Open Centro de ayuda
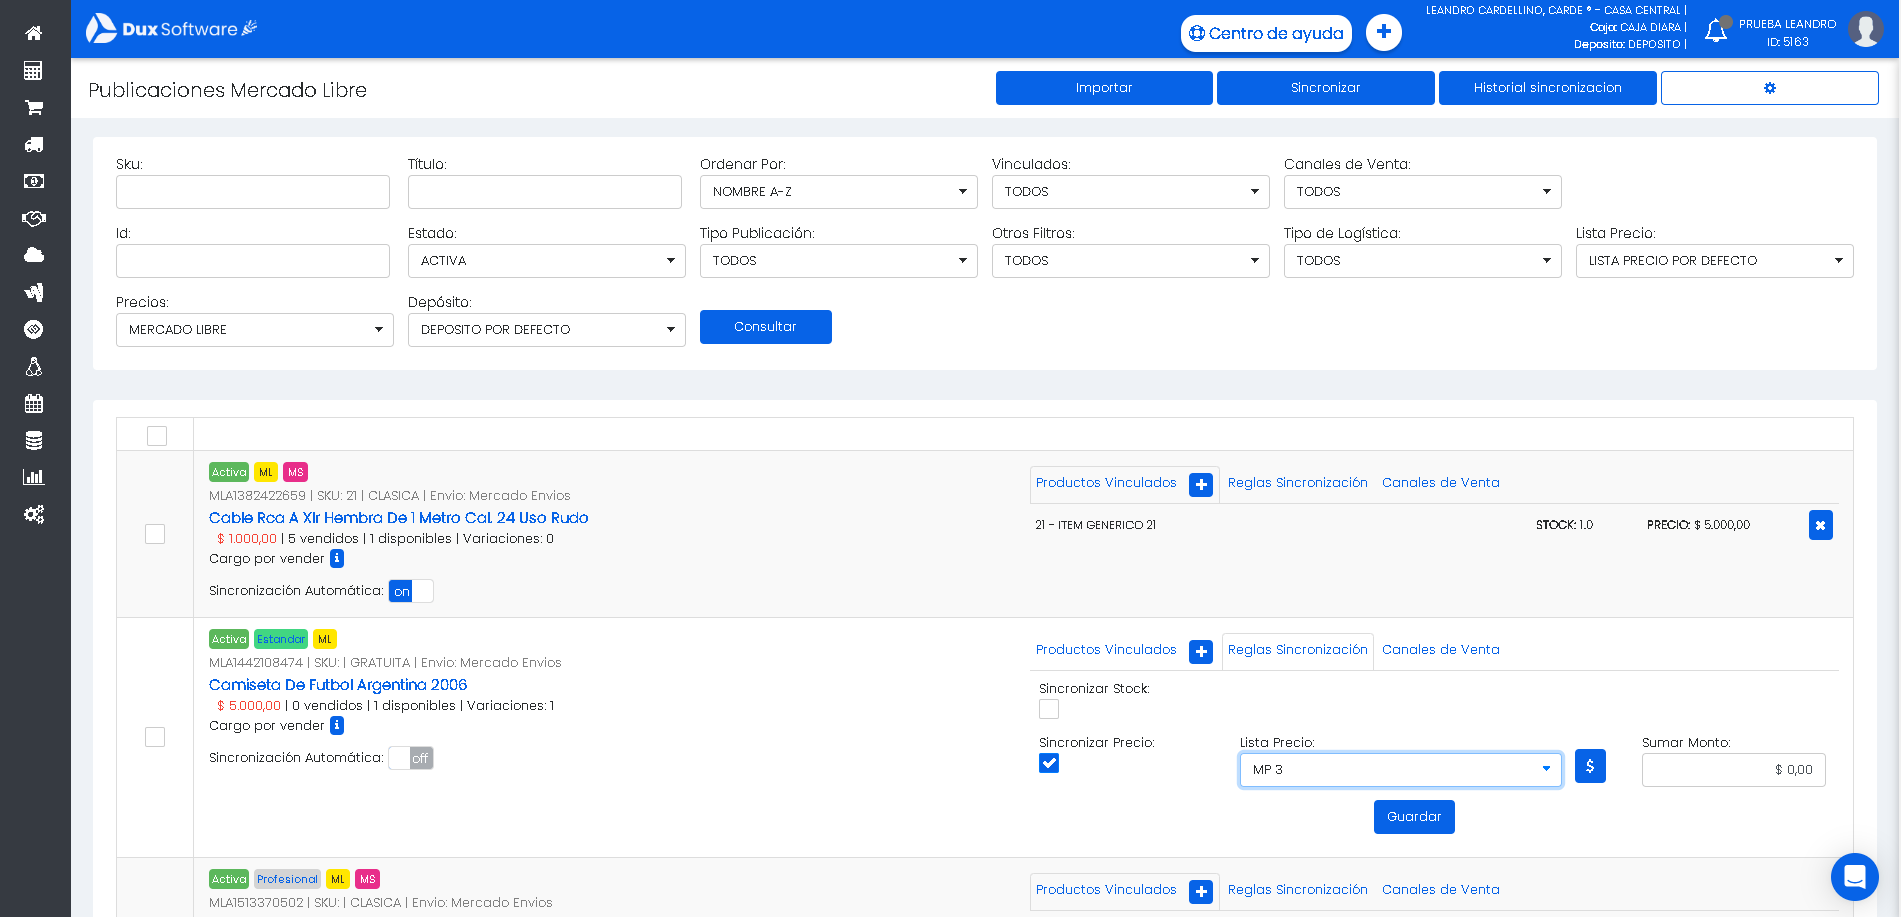The image size is (1901, 917). (1266, 33)
